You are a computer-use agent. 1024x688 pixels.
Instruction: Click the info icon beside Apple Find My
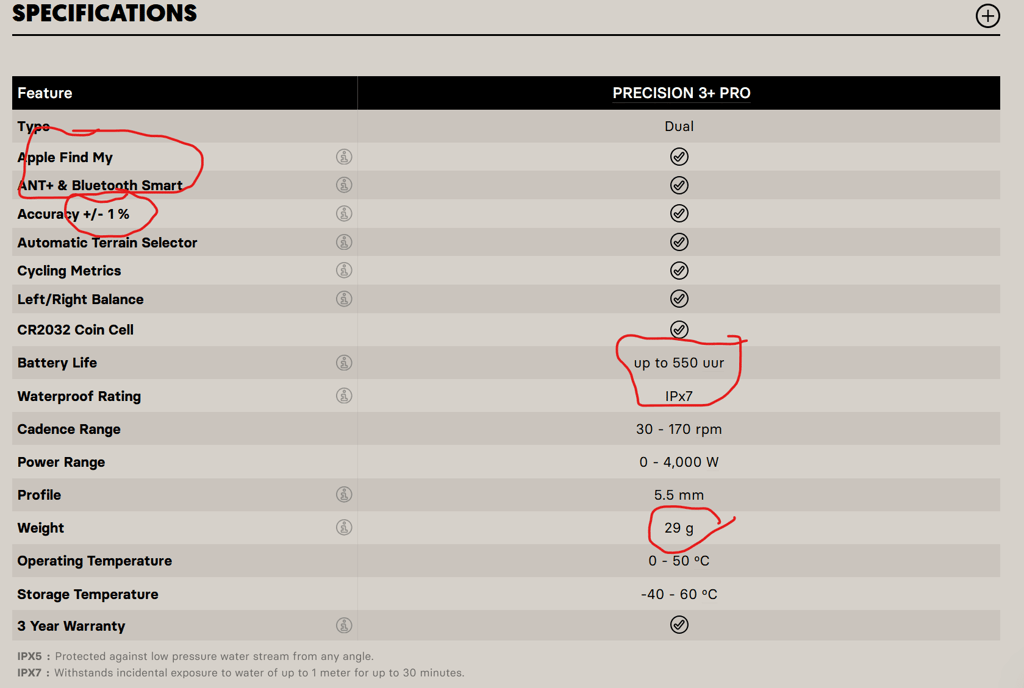(344, 157)
